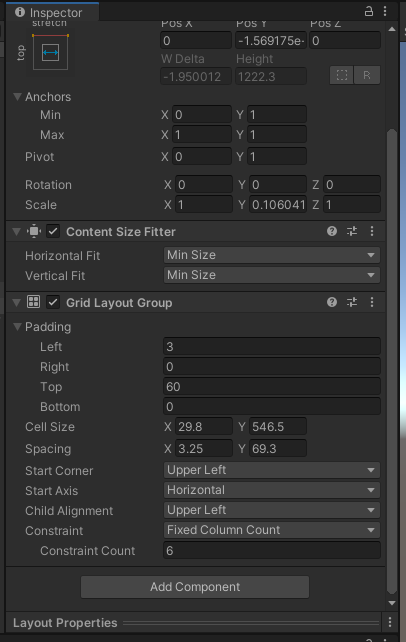Click the Cell Size label
Image resolution: width=406 pixels, height=642 pixels.
click(x=50, y=427)
